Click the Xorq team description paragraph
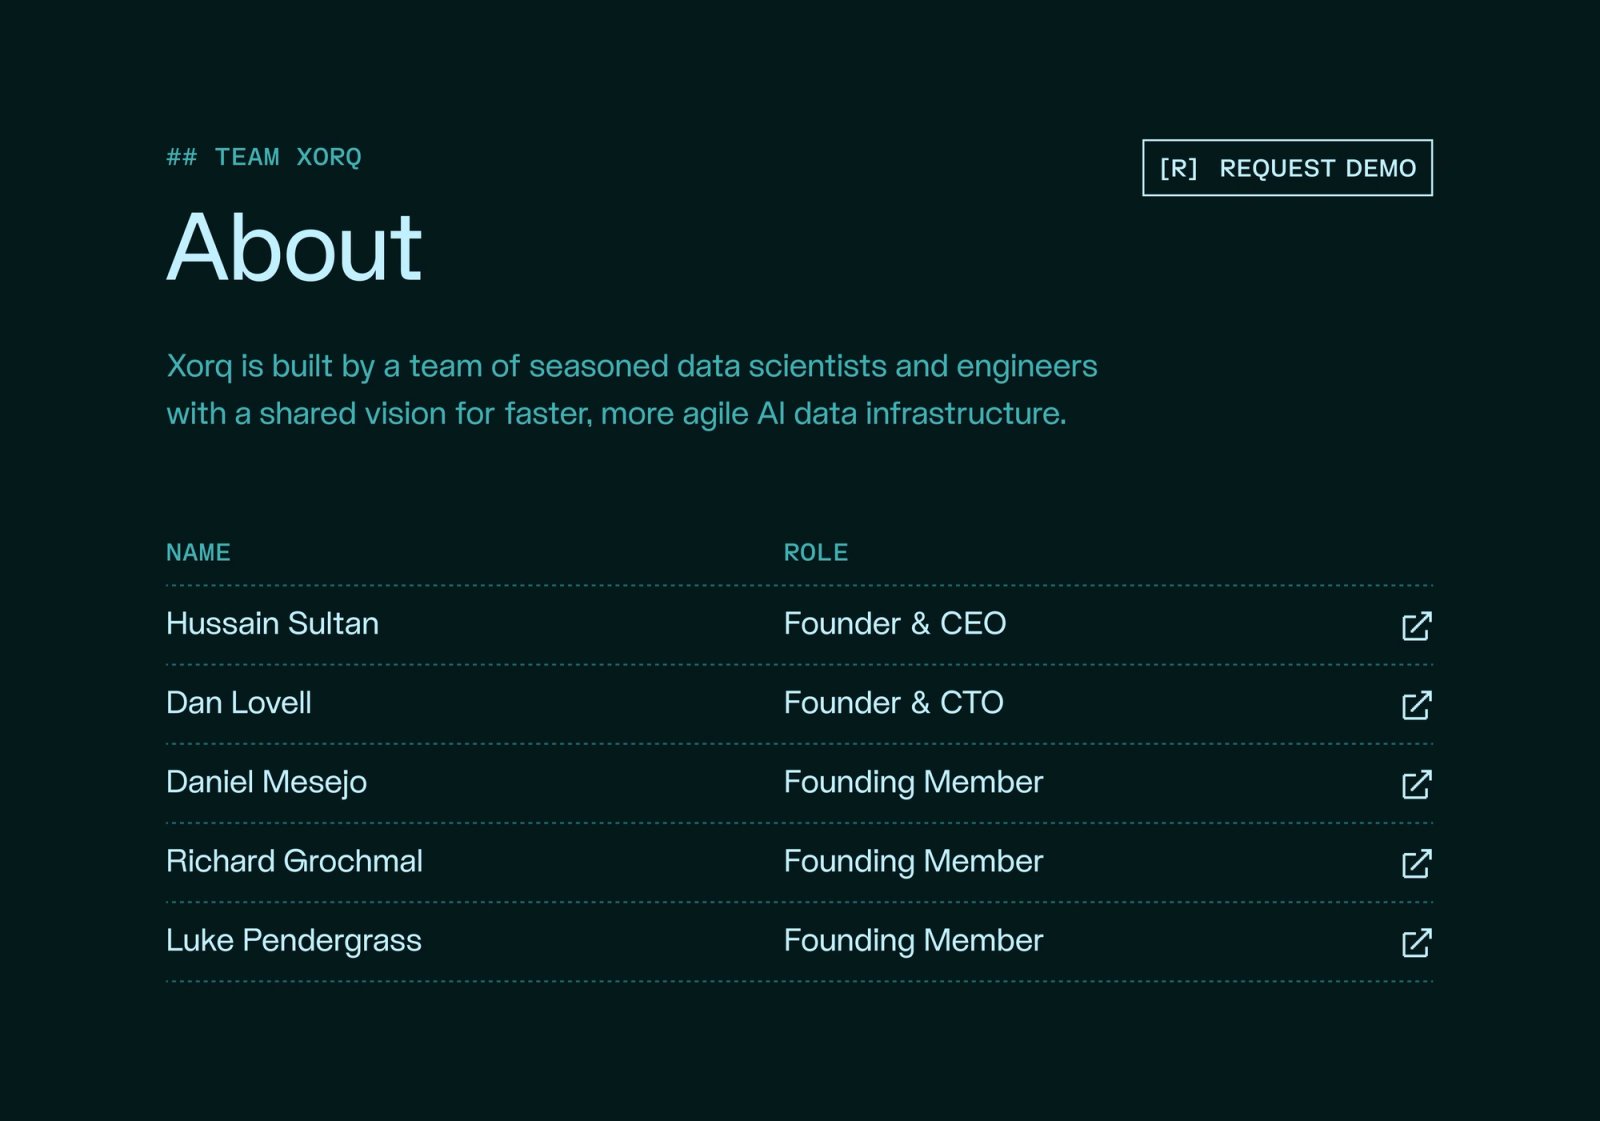 coord(632,390)
